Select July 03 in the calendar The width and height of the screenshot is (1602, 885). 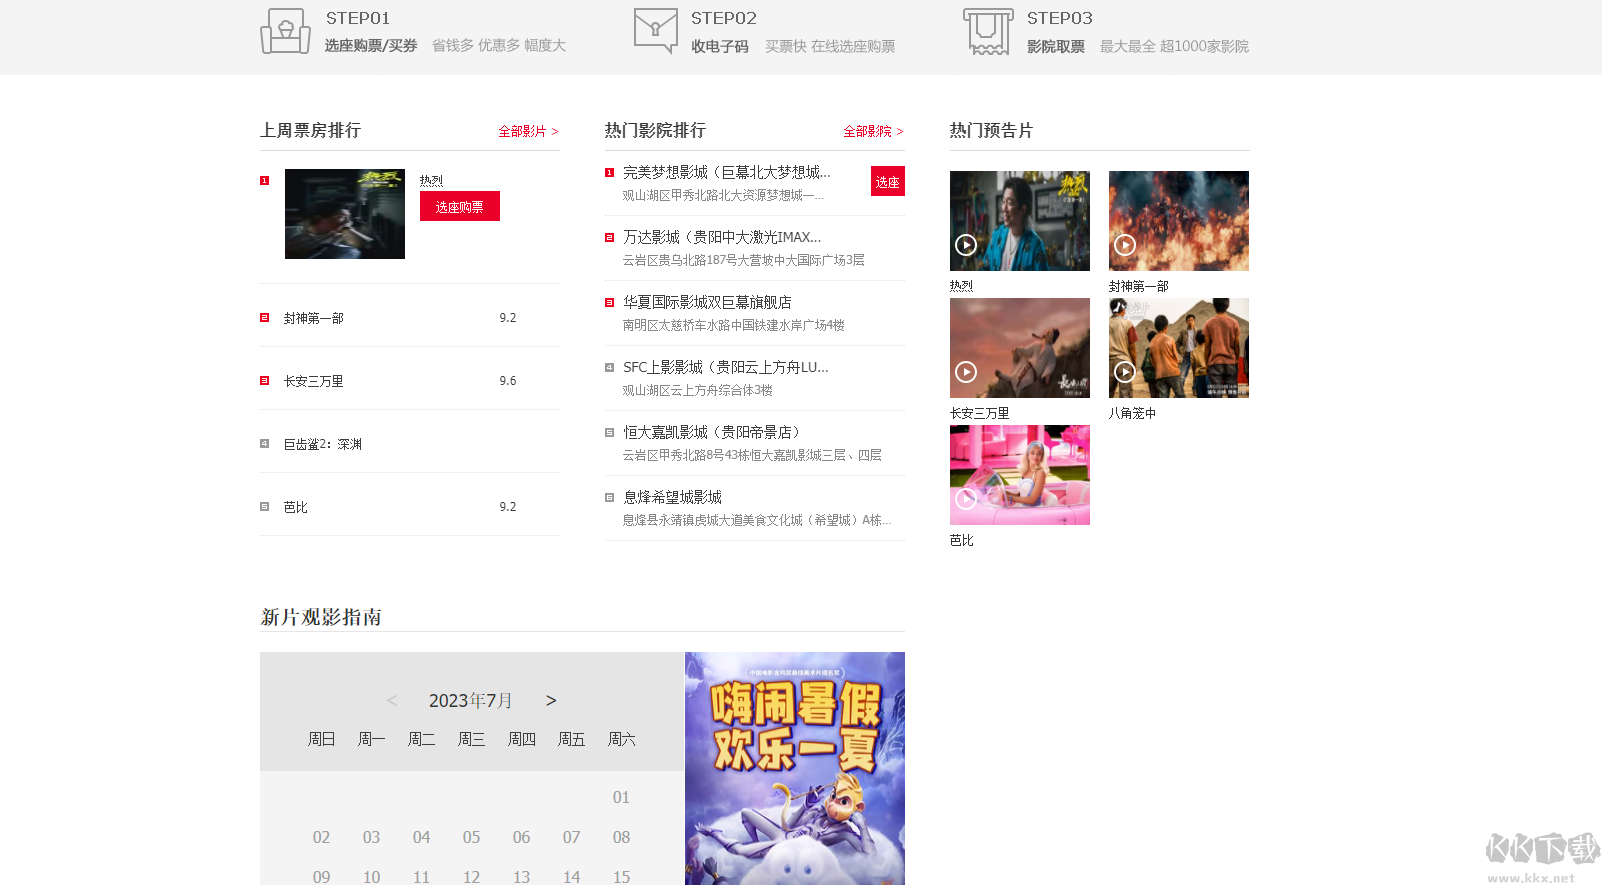pos(371,837)
